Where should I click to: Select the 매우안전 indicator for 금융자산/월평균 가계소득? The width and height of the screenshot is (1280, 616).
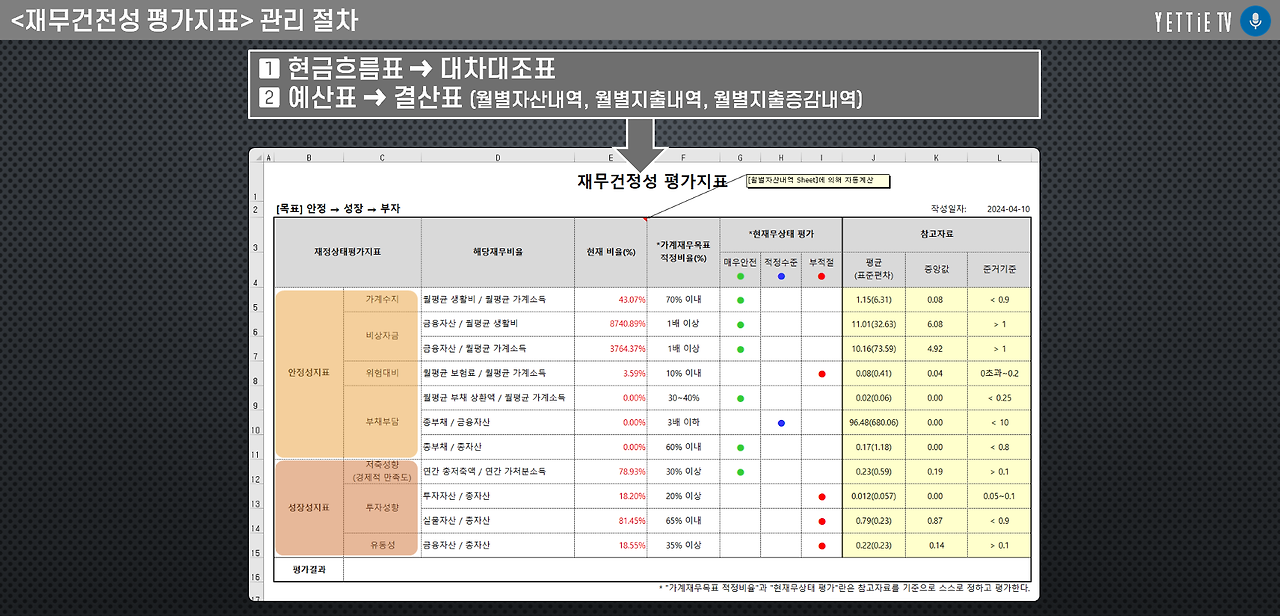[739, 348]
